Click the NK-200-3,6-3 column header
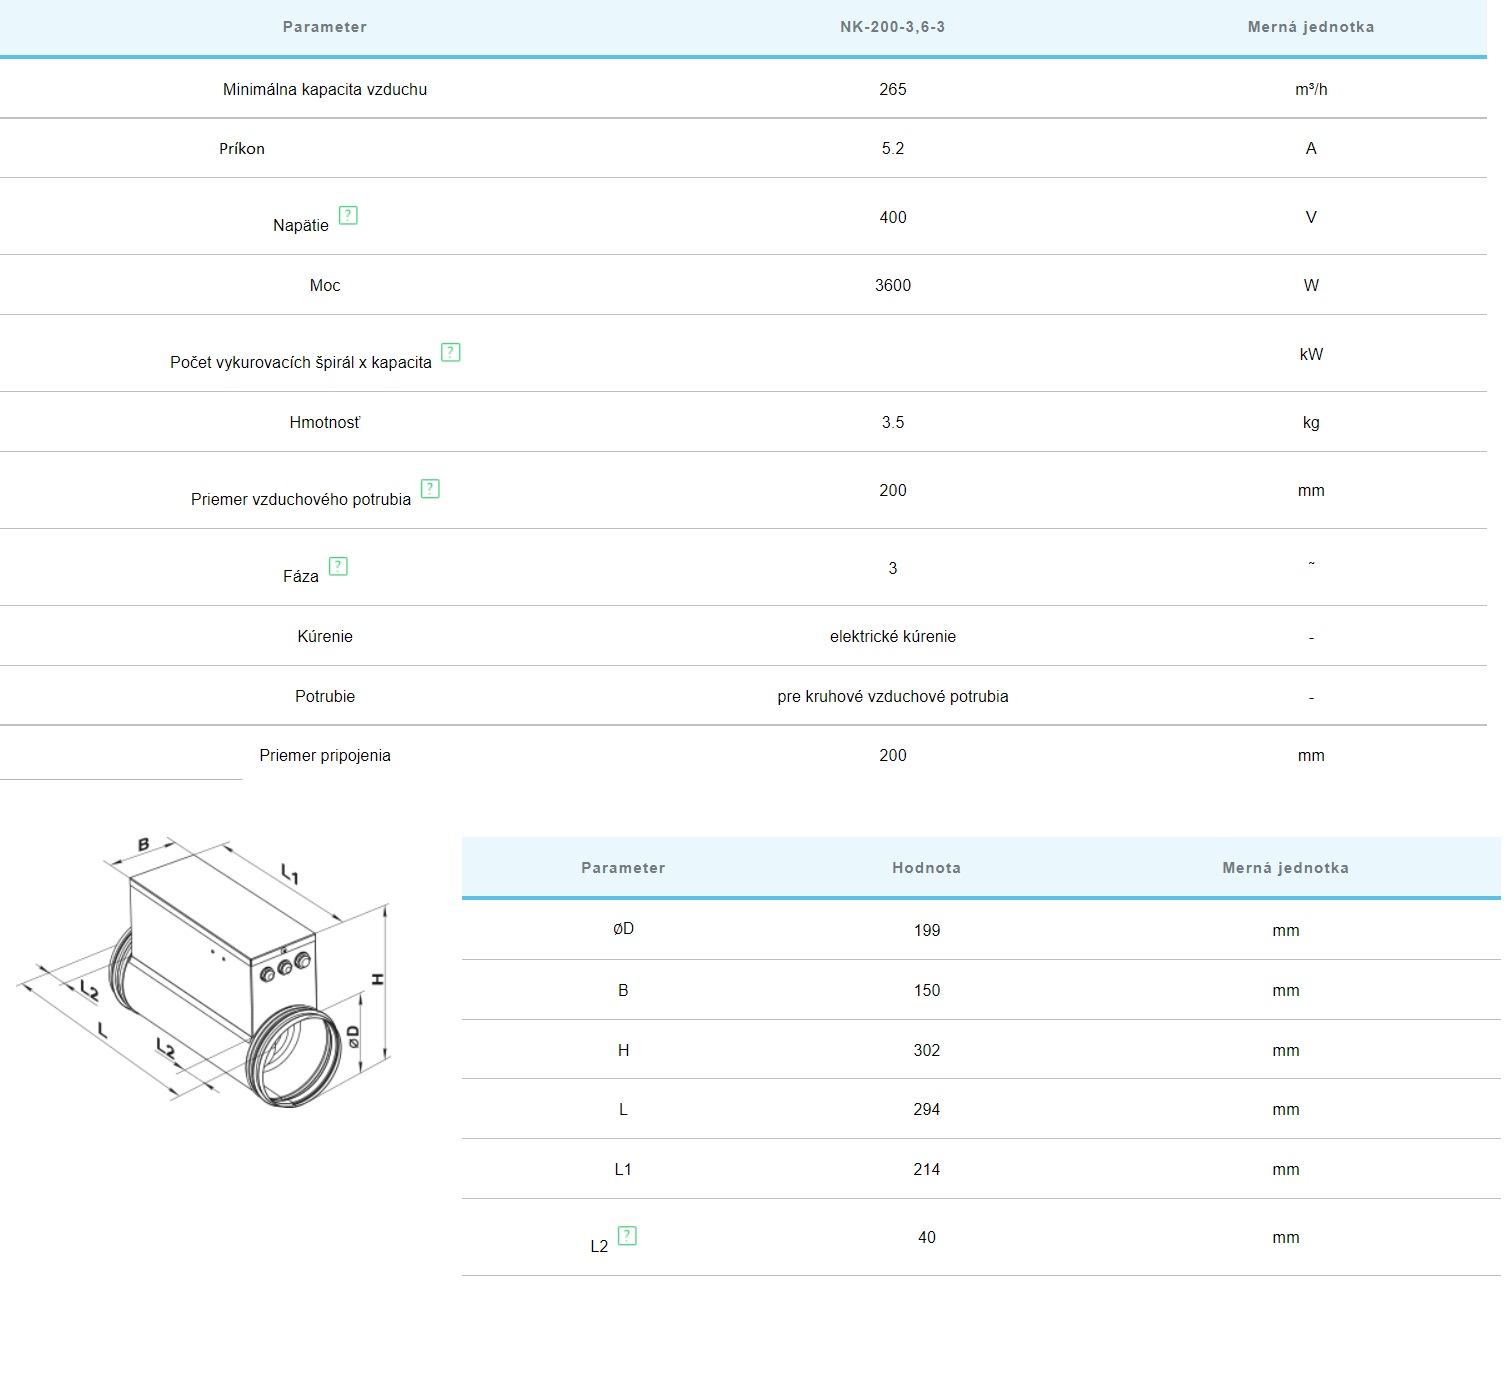 click(x=892, y=27)
